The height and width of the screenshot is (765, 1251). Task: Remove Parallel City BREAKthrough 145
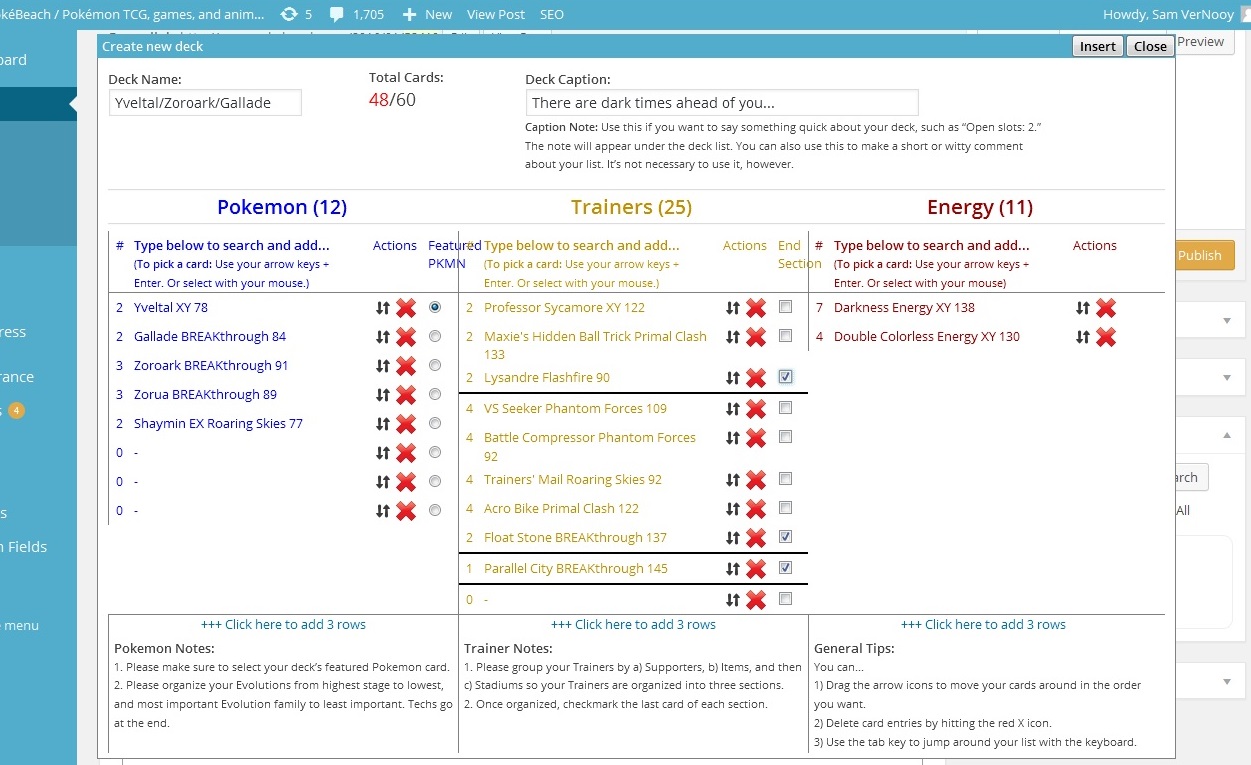point(755,569)
